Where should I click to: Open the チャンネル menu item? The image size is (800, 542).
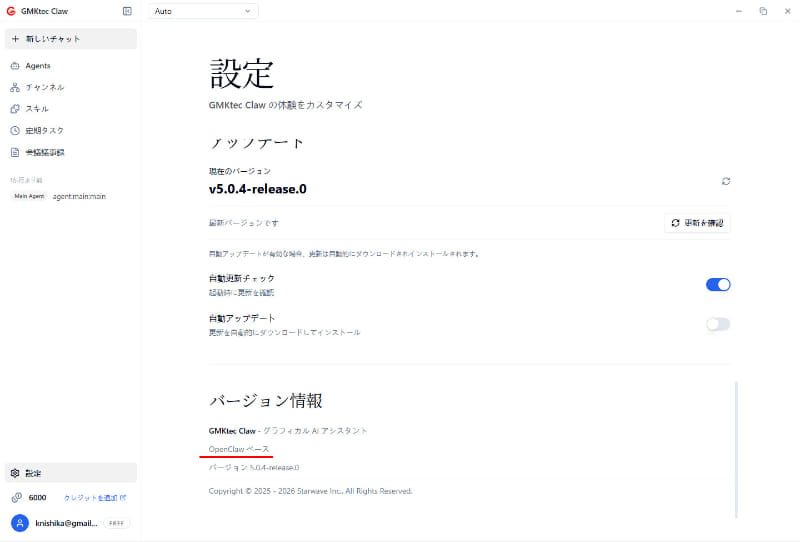[70, 87]
